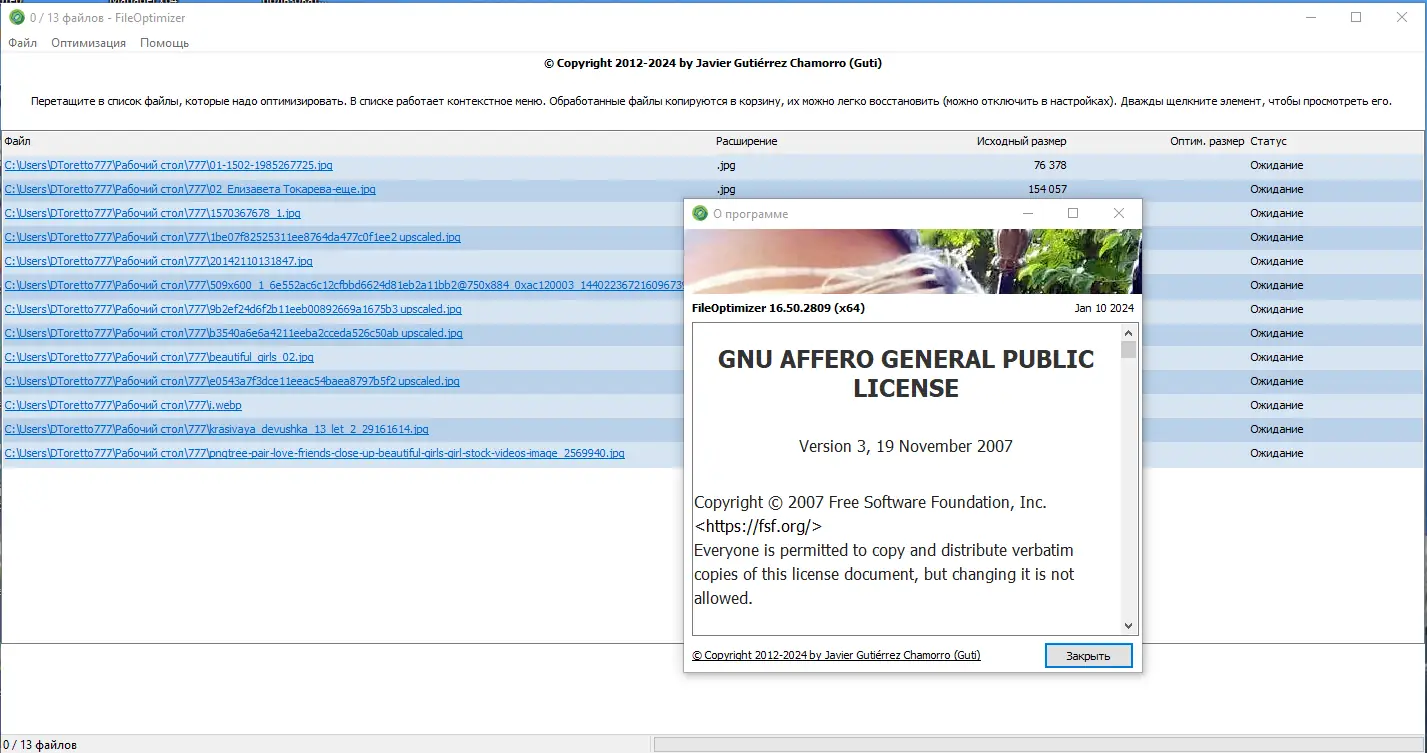Click the GNU AFFERO GENERAL PUBLIC LICENSE heading

906,373
